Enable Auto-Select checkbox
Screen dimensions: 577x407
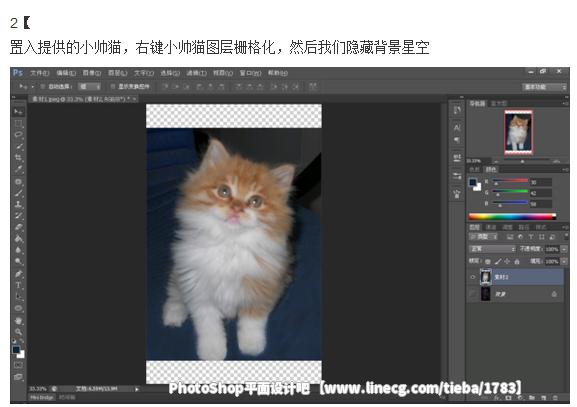(43, 86)
